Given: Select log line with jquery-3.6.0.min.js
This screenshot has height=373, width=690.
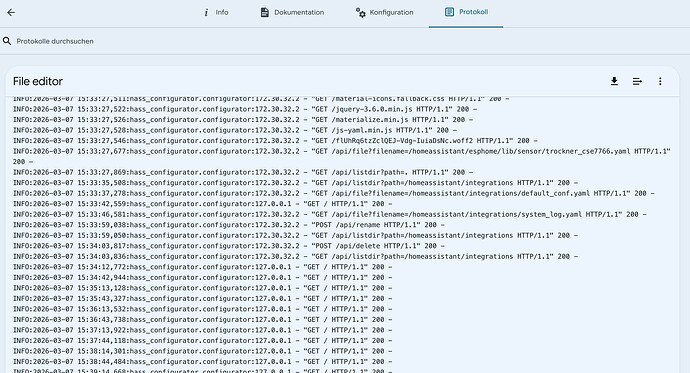Looking at the screenshot, I should point(245,109).
